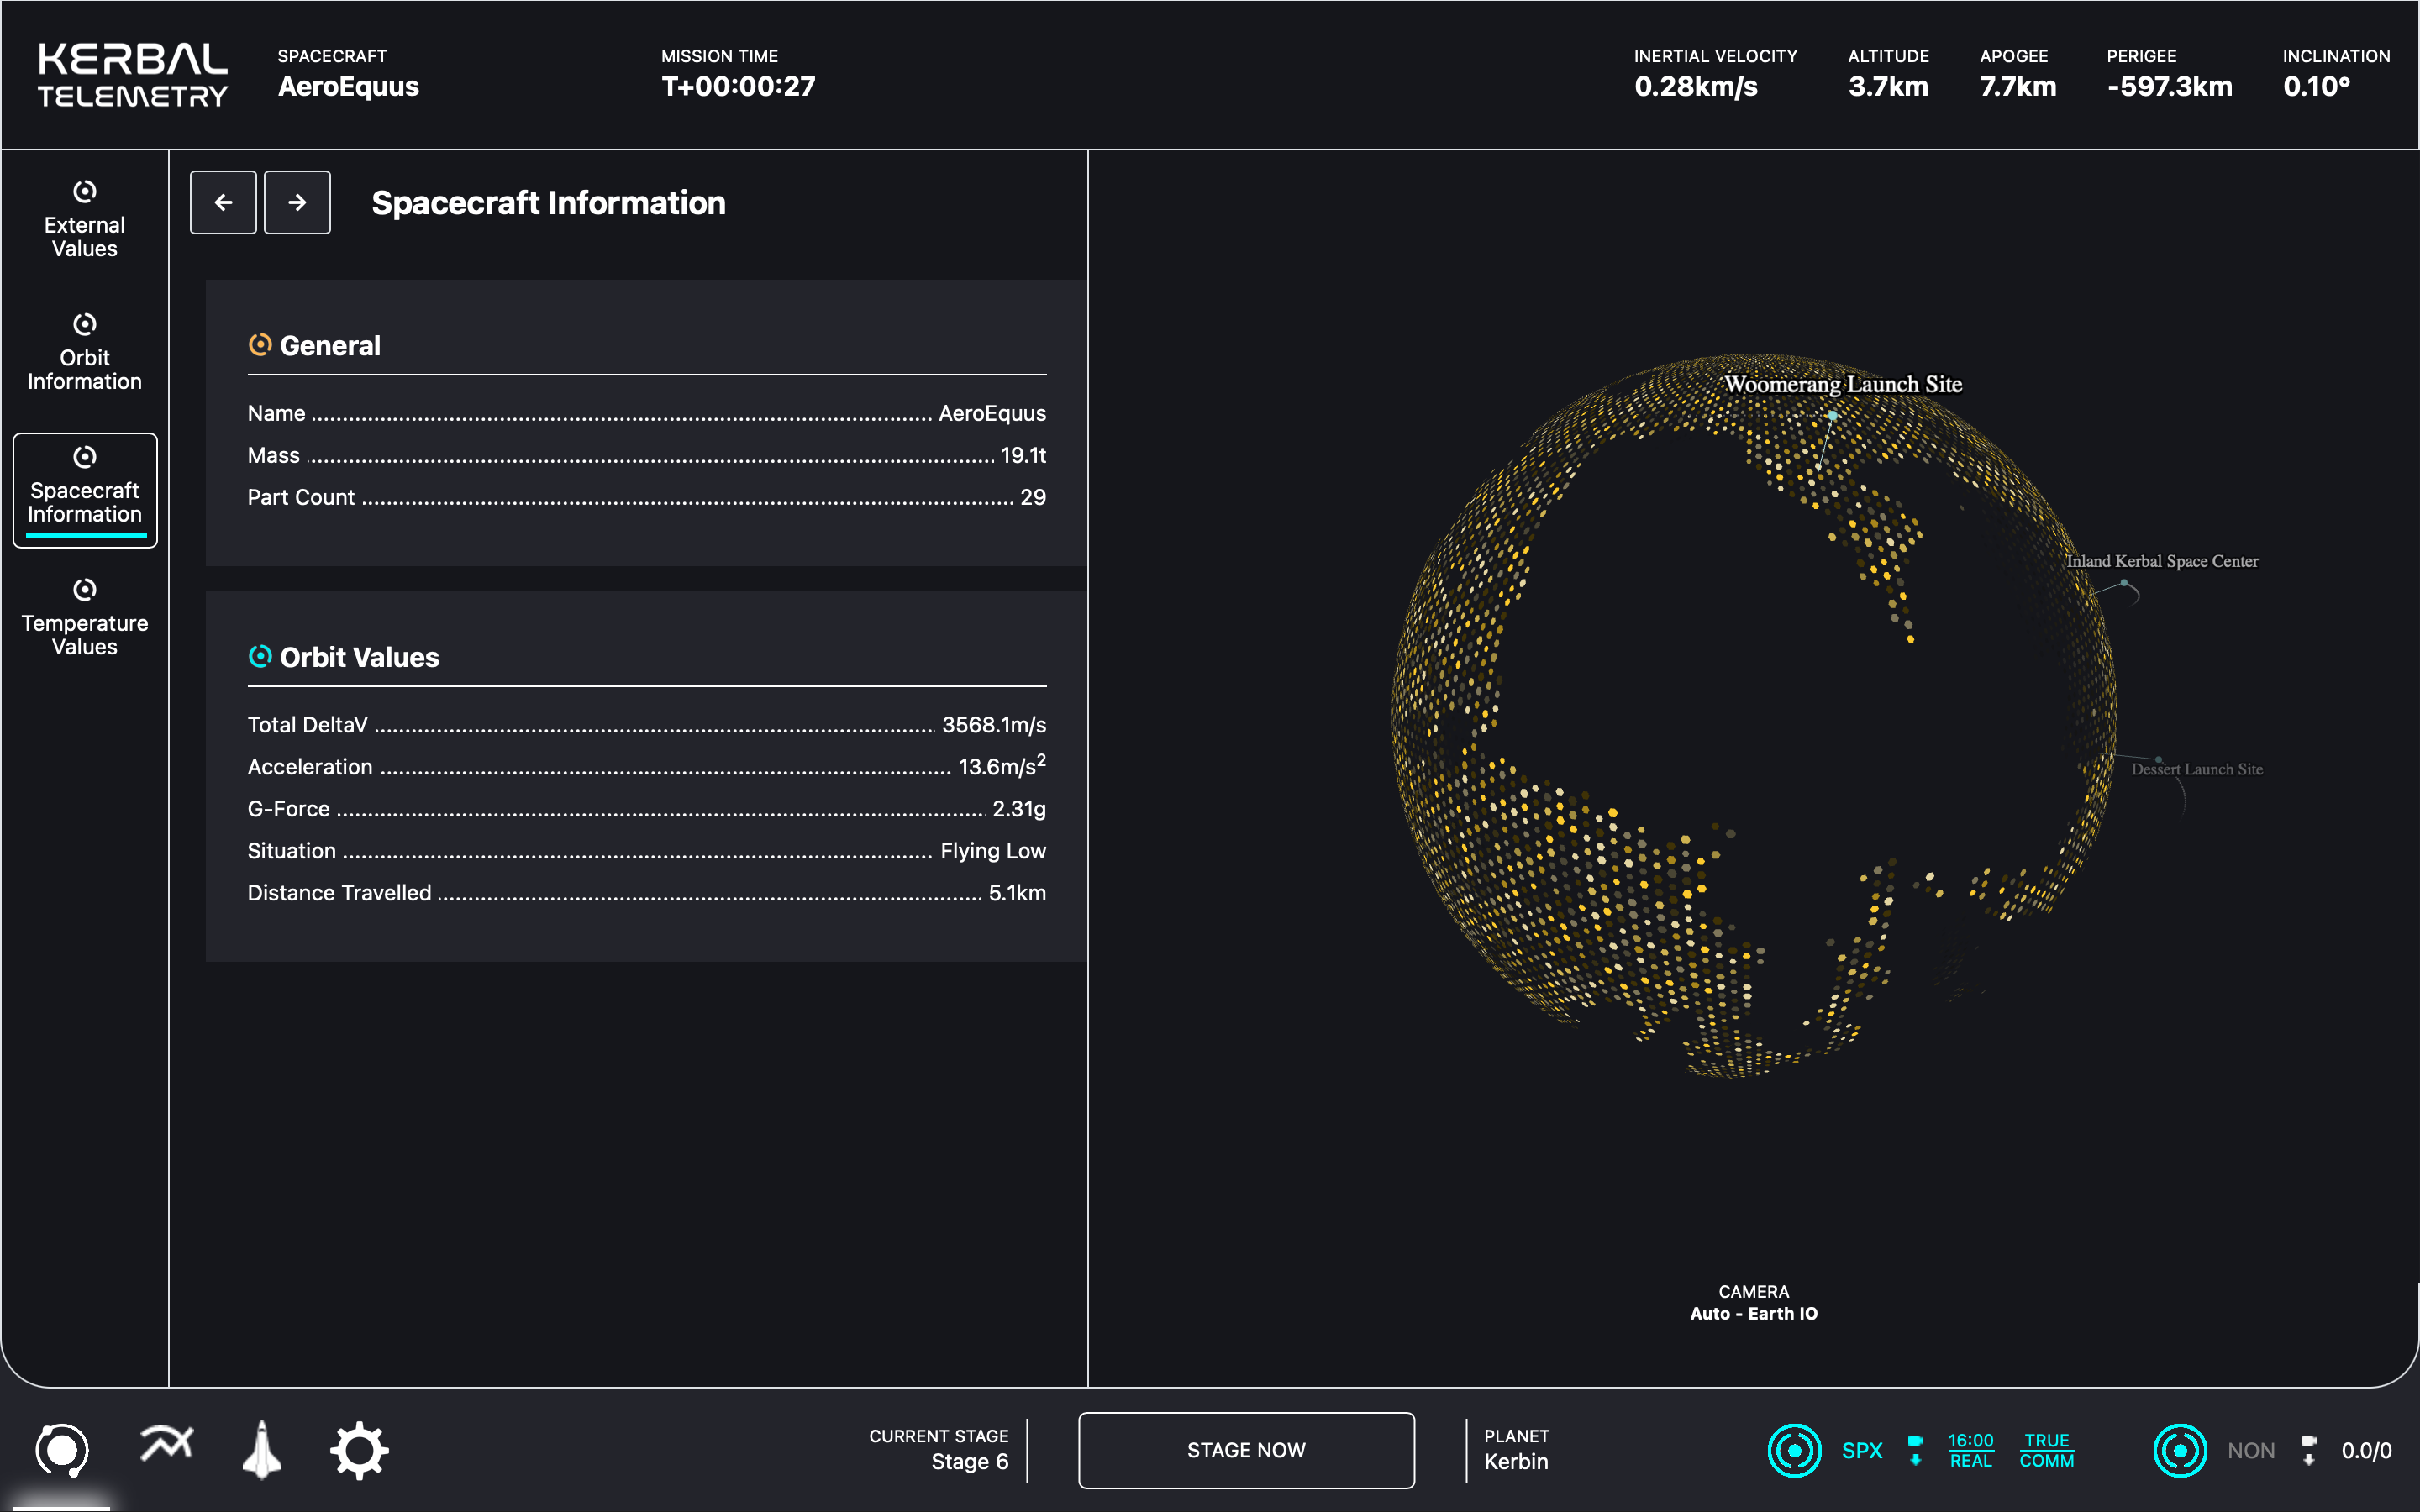Image resolution: width=2420 pixels, height=1512 pixels.
Task: Go to next page with right arrow
Action: pyautogui.click(x=297, y=202)
